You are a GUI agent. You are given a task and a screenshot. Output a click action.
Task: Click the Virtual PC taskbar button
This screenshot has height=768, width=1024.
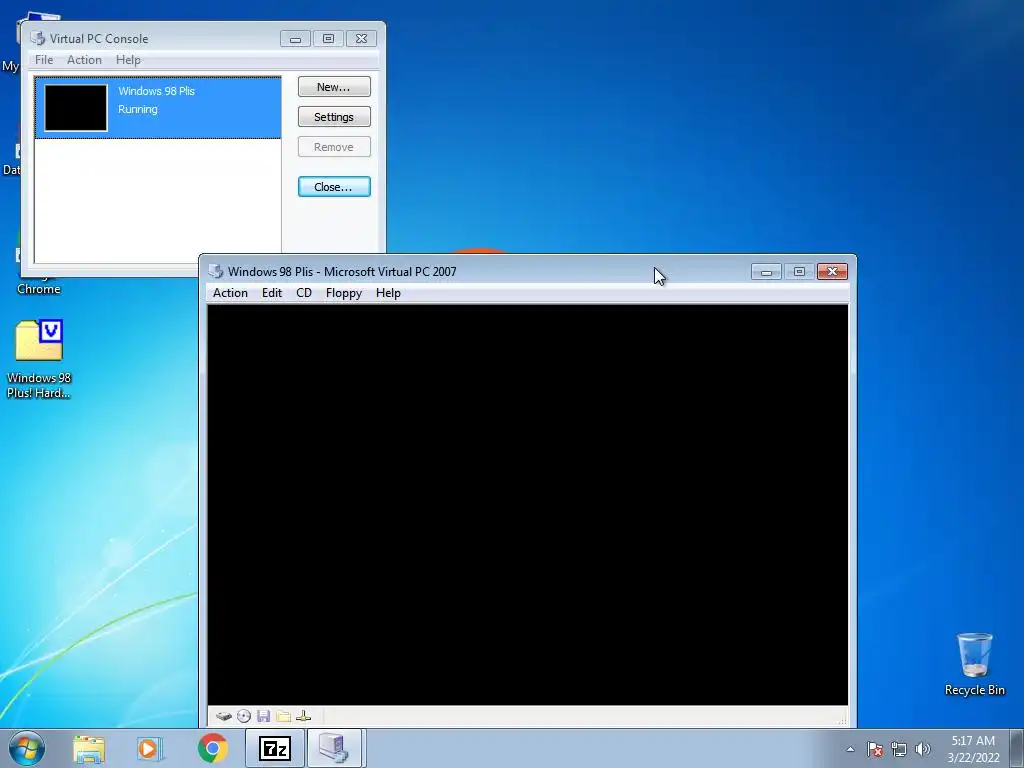coord(335,749)
